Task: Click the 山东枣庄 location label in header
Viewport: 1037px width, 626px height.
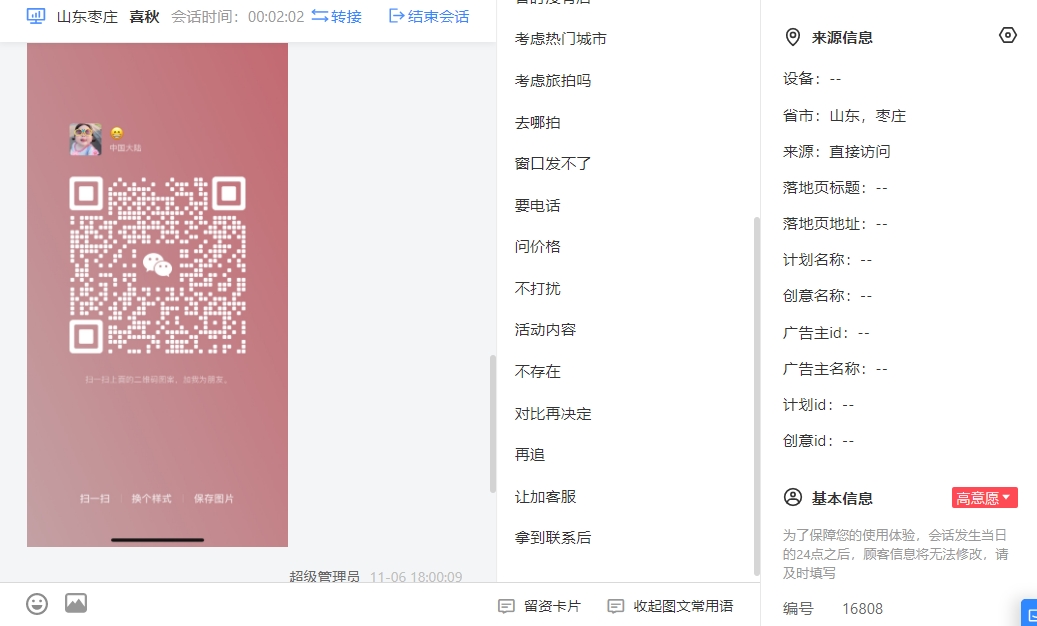Action: pyautogui.click(x=87, y=17)
